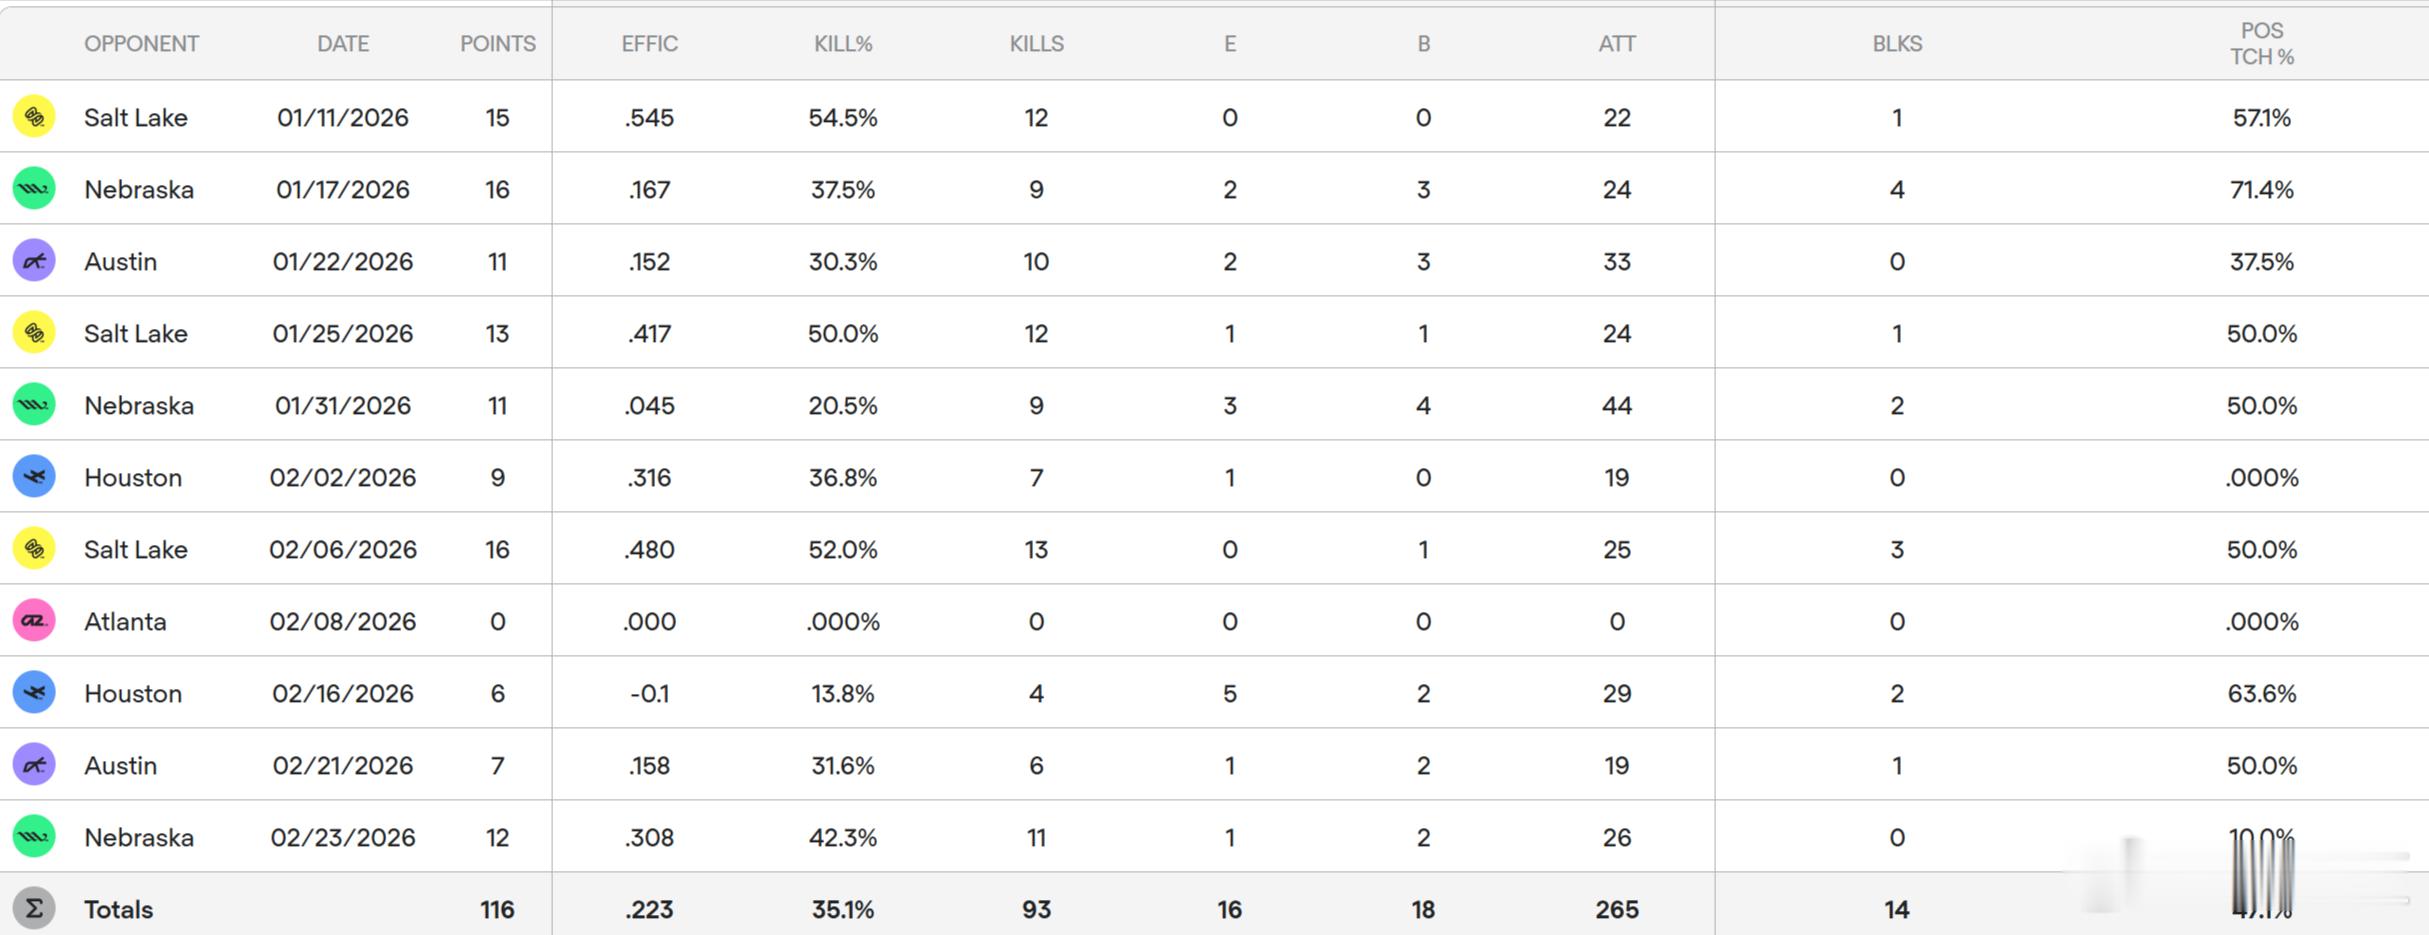Select the Totals row label

[118, 909]
